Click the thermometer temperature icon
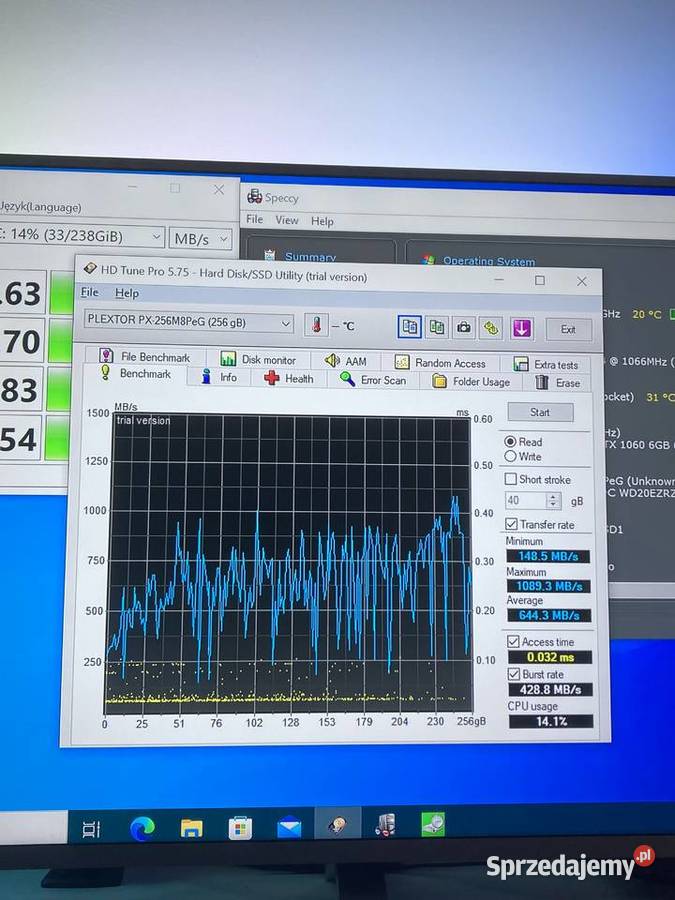The width and height of the screenshot is (675, 900). point(316,325)
